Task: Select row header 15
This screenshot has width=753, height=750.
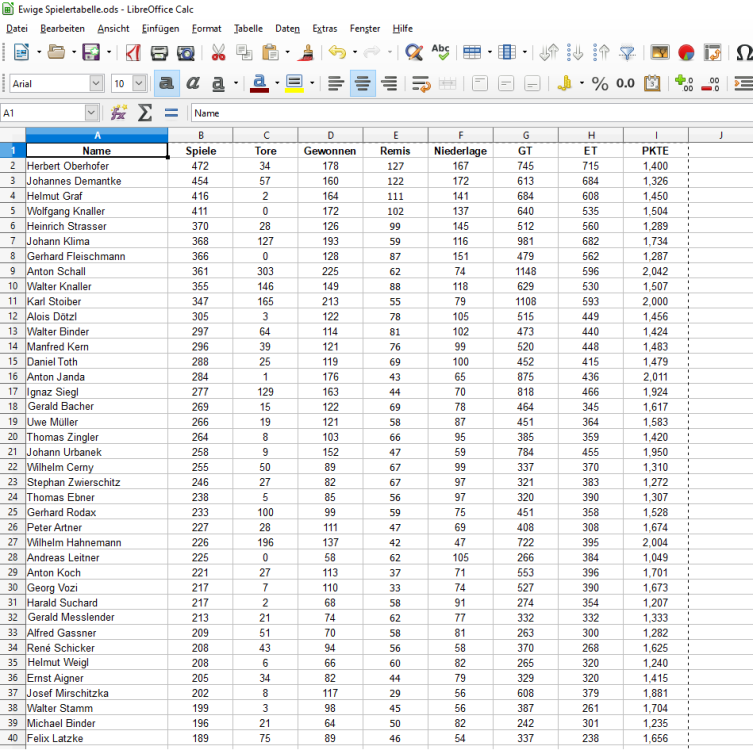Action: point(12,361)
